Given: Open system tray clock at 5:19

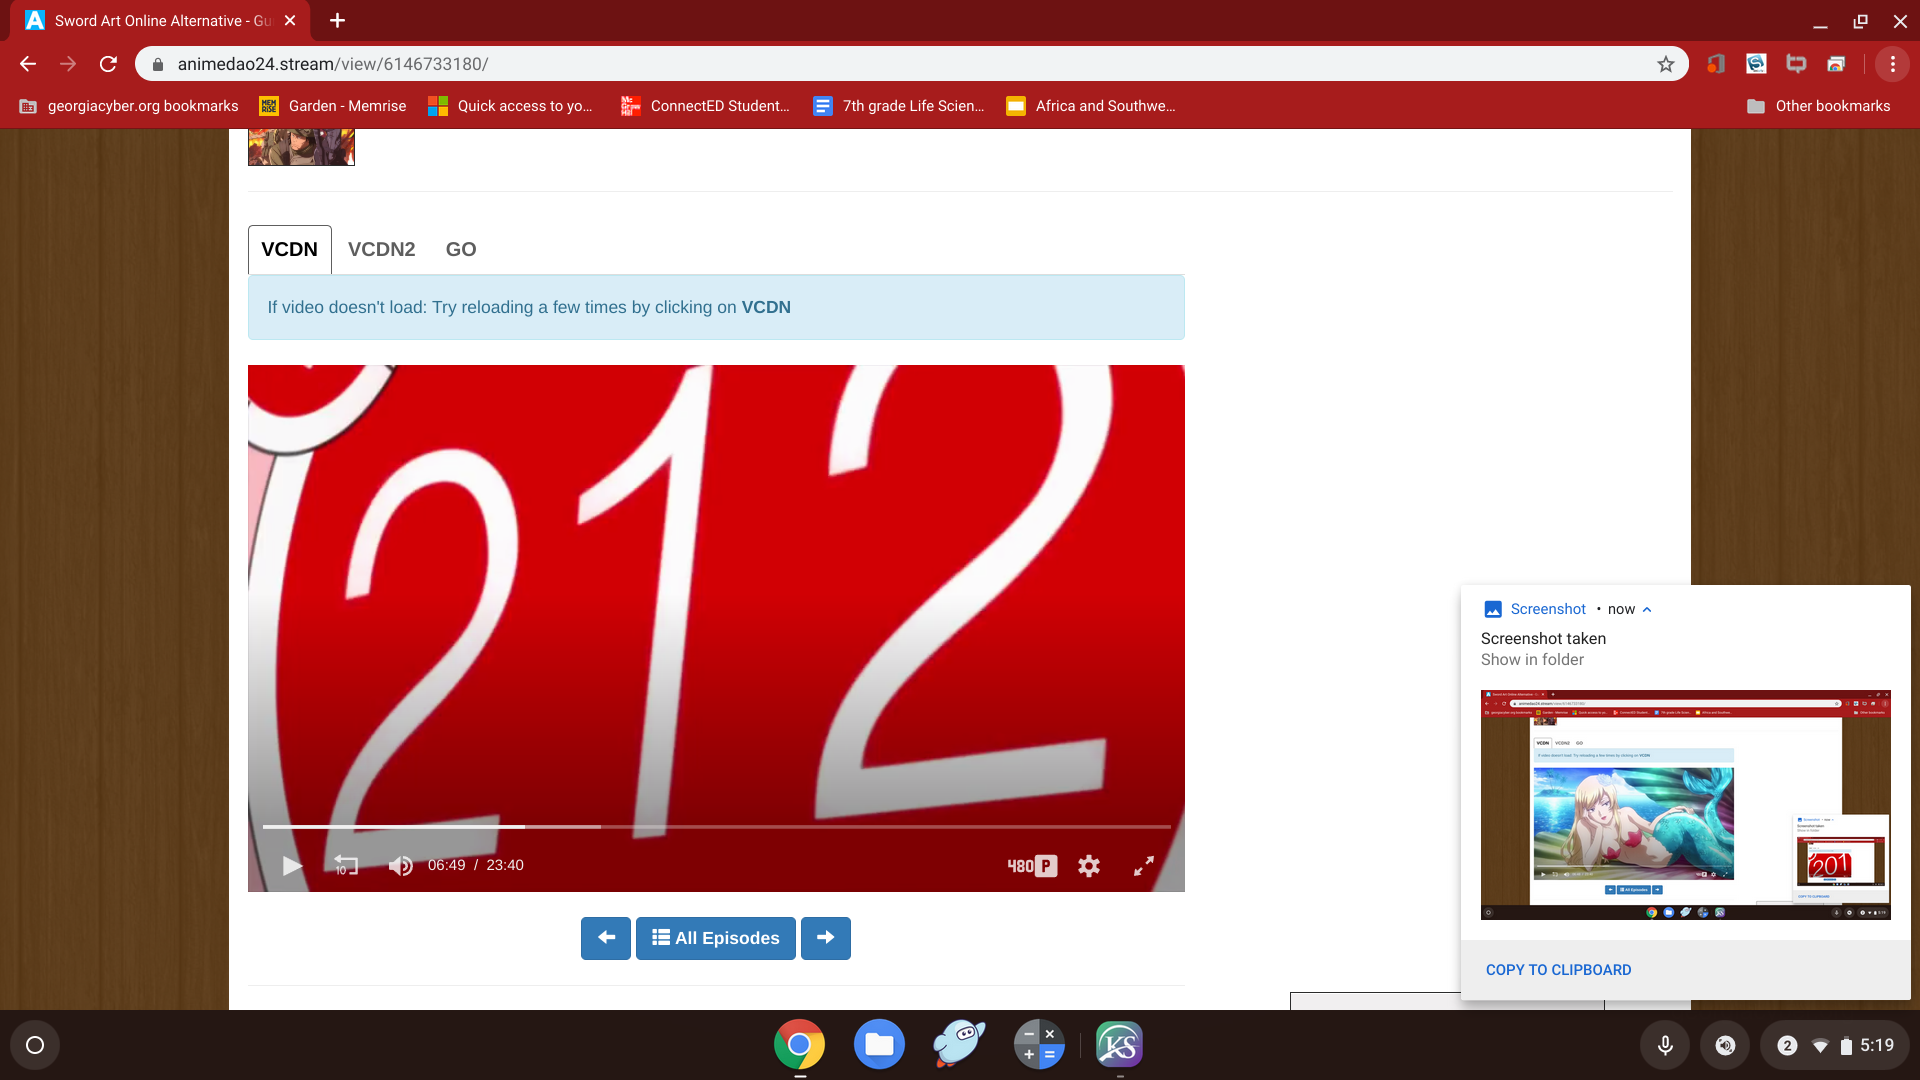Looking at the screenshot, I should click(x=1877, y=1045).
